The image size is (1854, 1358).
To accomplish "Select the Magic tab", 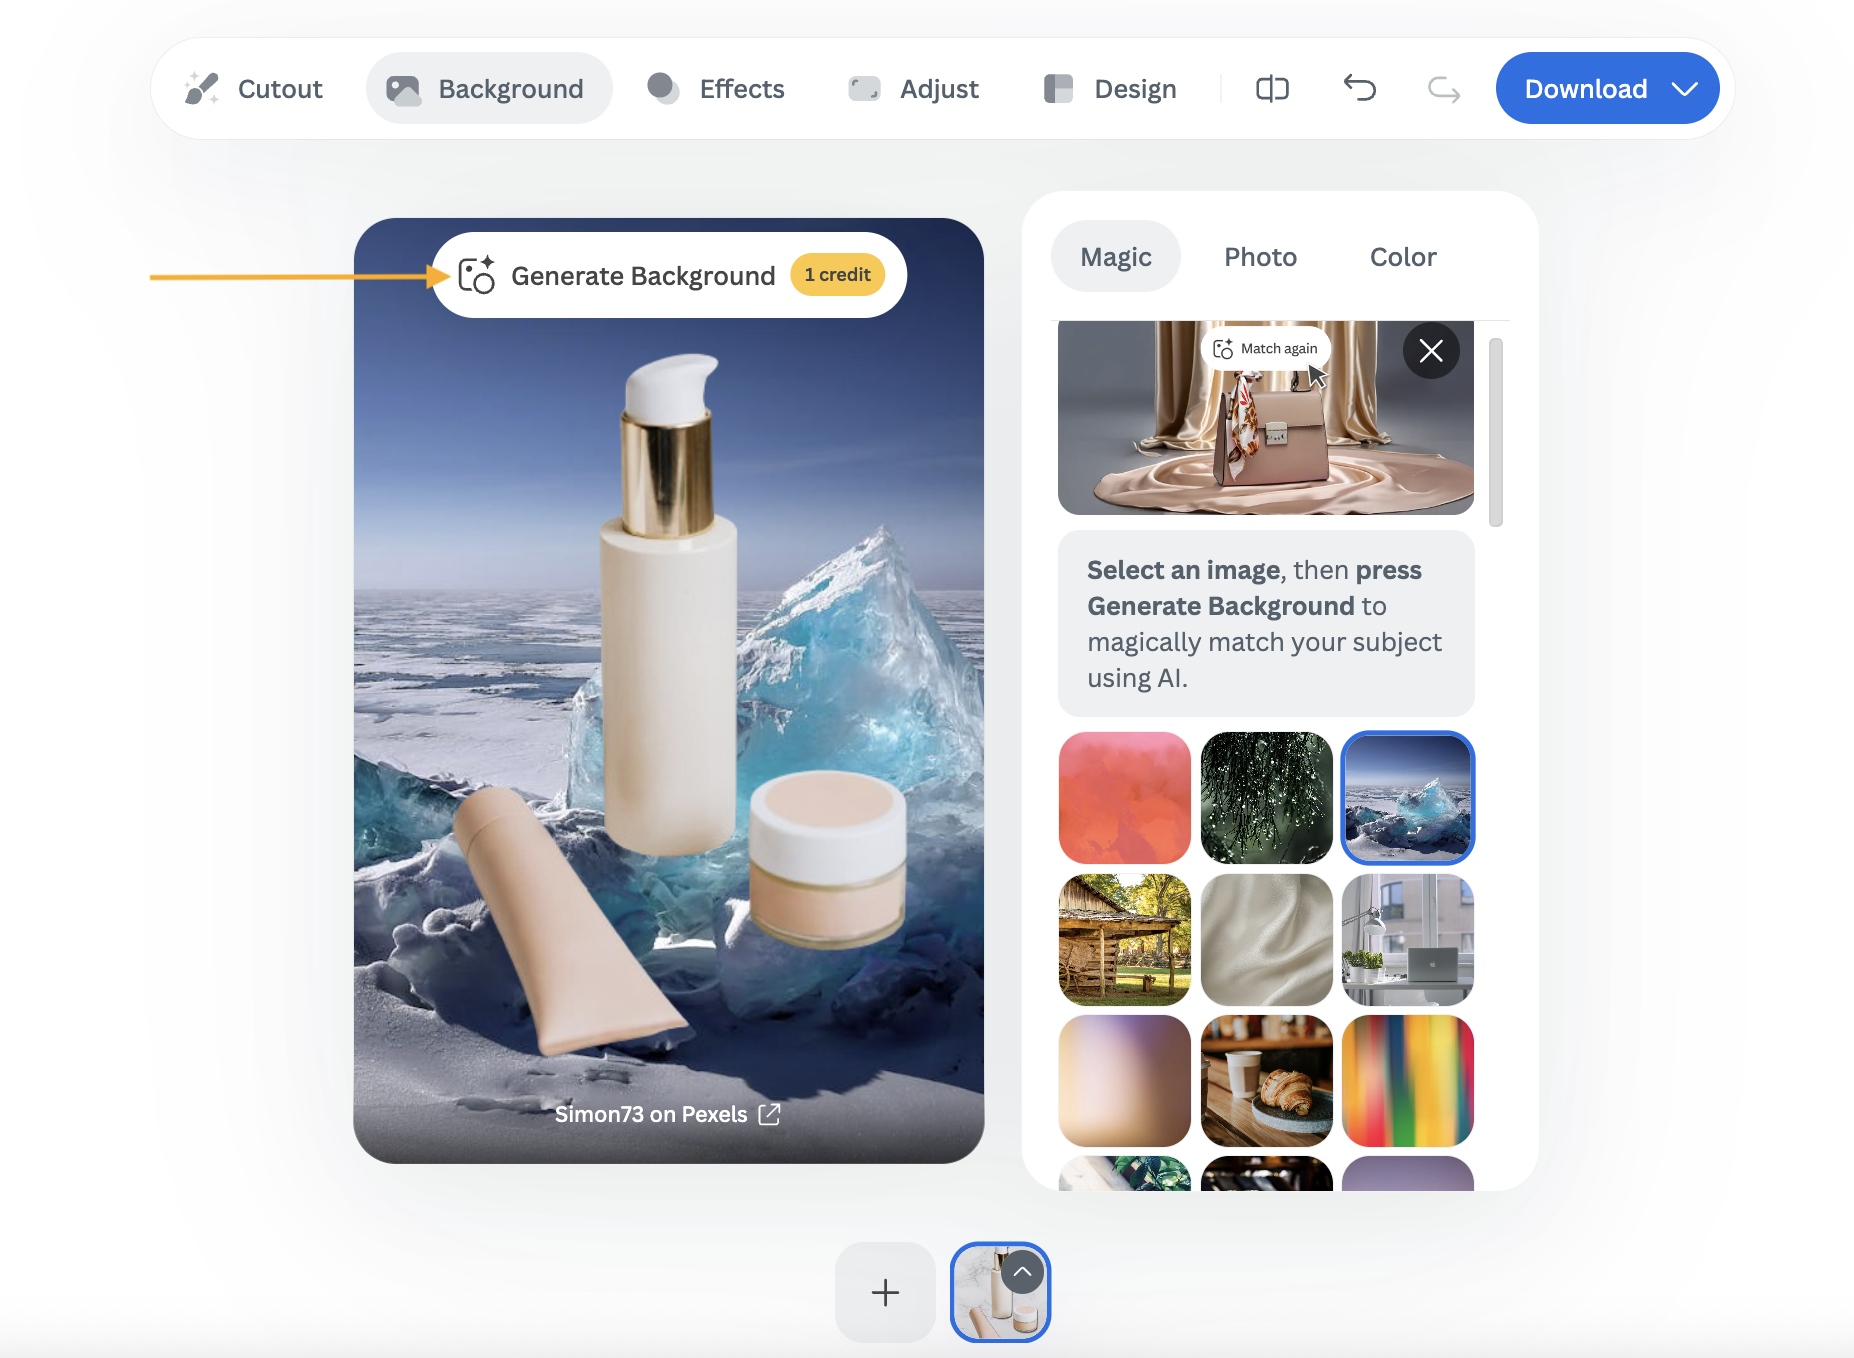I will pyautogui.click(x=1116, y=257).
